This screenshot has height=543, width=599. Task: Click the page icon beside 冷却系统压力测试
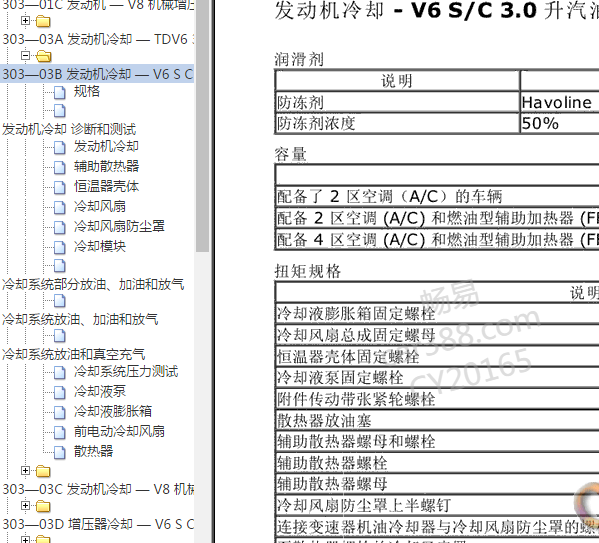[60, 372]
